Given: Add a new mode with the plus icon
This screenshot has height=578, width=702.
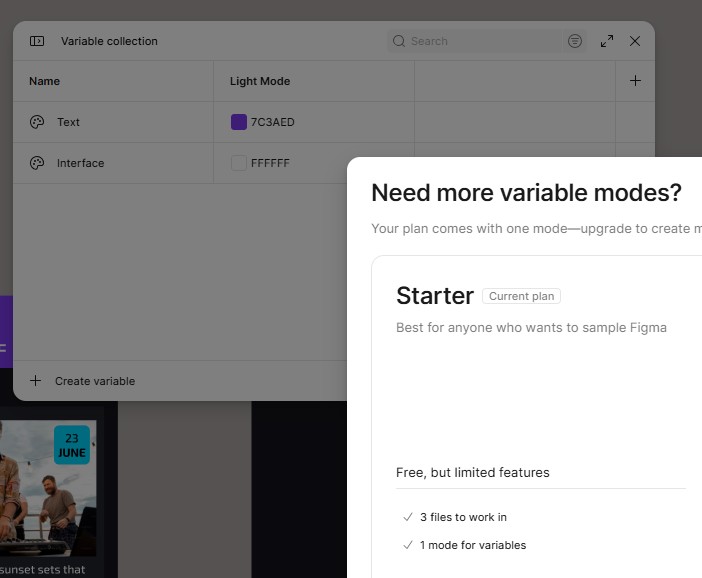Looking at the screenshot, I should pos(635,81).
